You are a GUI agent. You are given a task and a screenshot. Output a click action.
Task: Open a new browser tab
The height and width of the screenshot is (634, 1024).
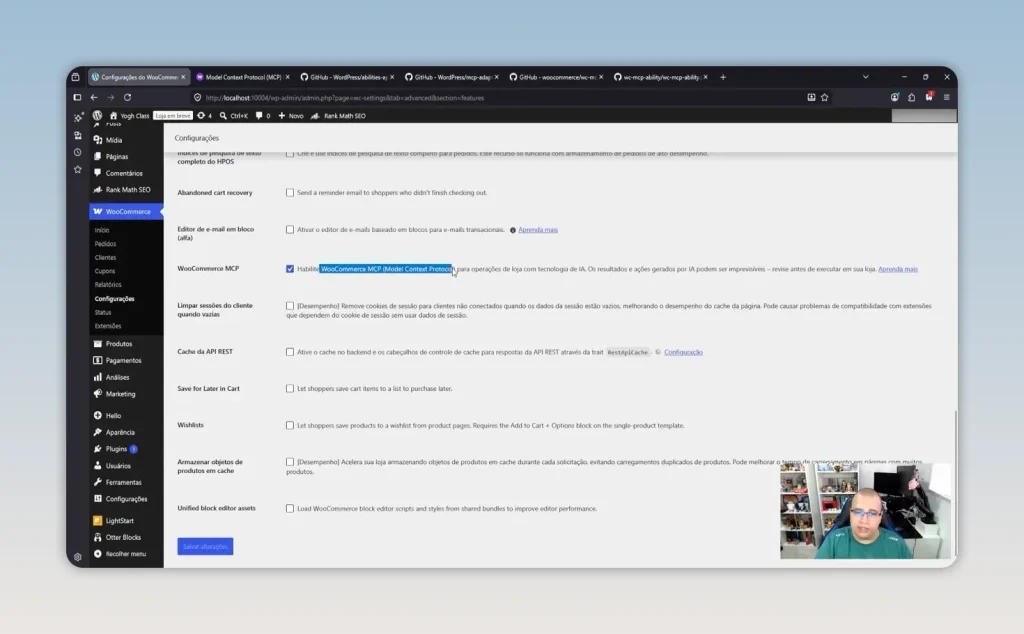(x=723, y=77)
